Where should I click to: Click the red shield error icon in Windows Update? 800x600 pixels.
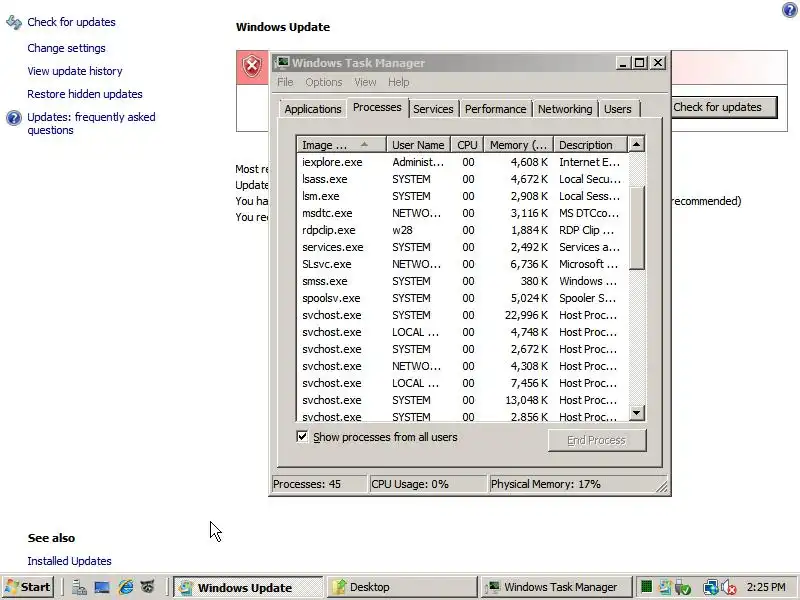252,66
